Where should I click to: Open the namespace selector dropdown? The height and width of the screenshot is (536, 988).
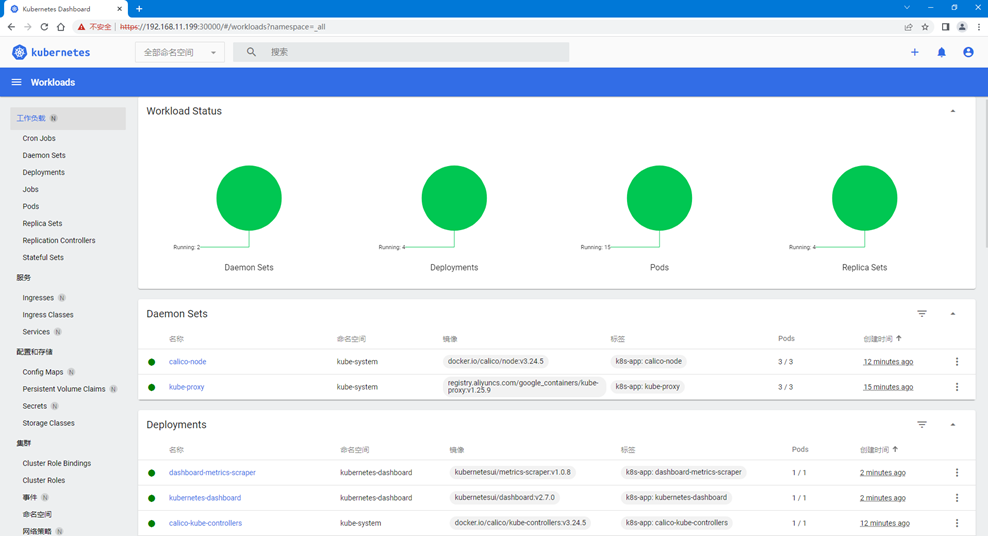180,52
